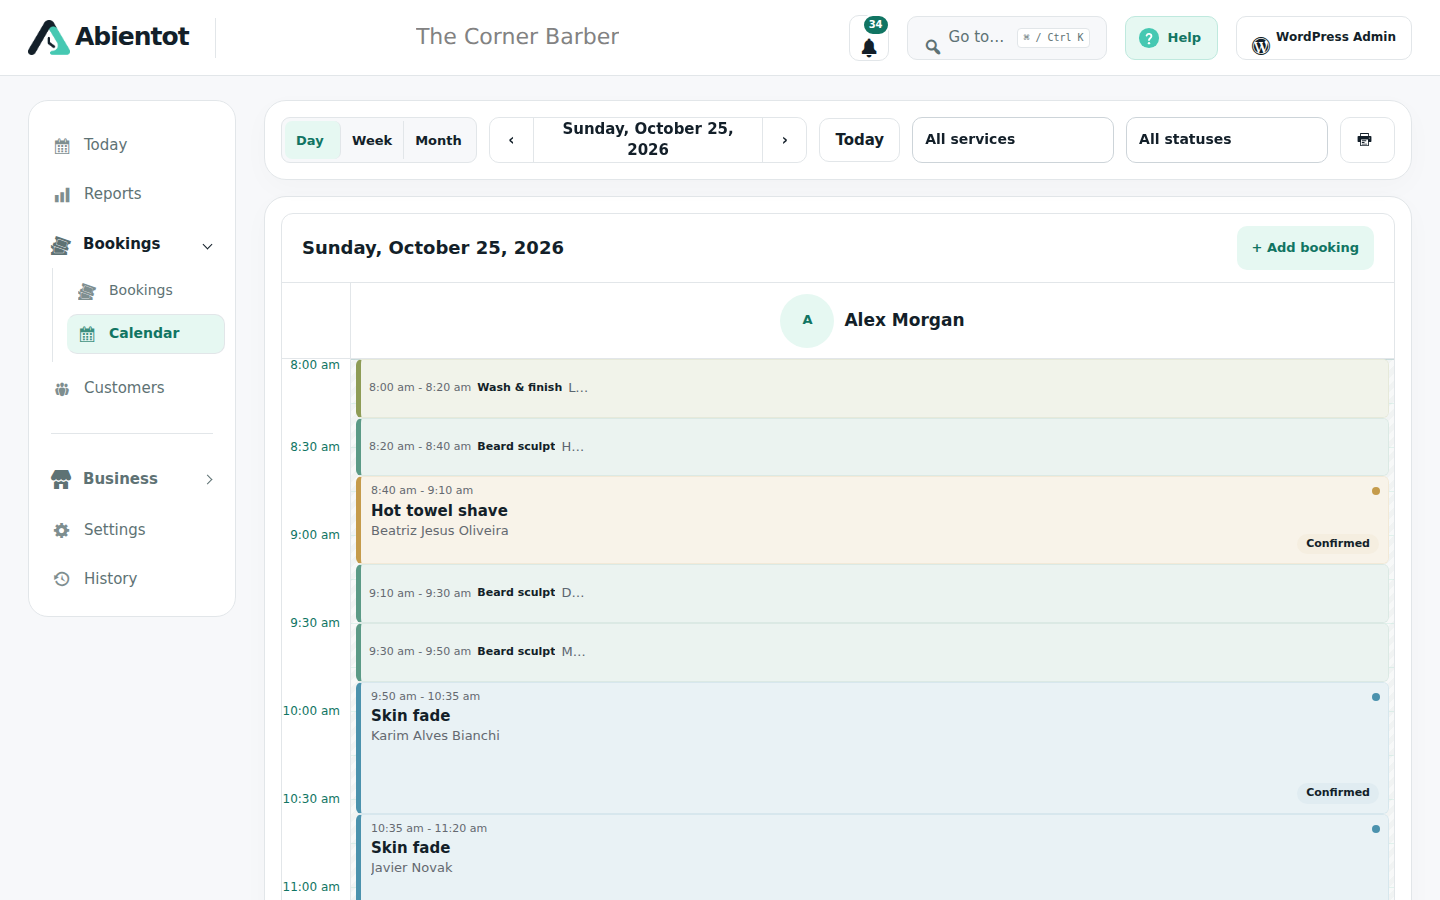This screenshot has width=1440, height=900.
Task: Open Karim Alves Bianchi's Skin fade booking
Action: click(872, 748)
